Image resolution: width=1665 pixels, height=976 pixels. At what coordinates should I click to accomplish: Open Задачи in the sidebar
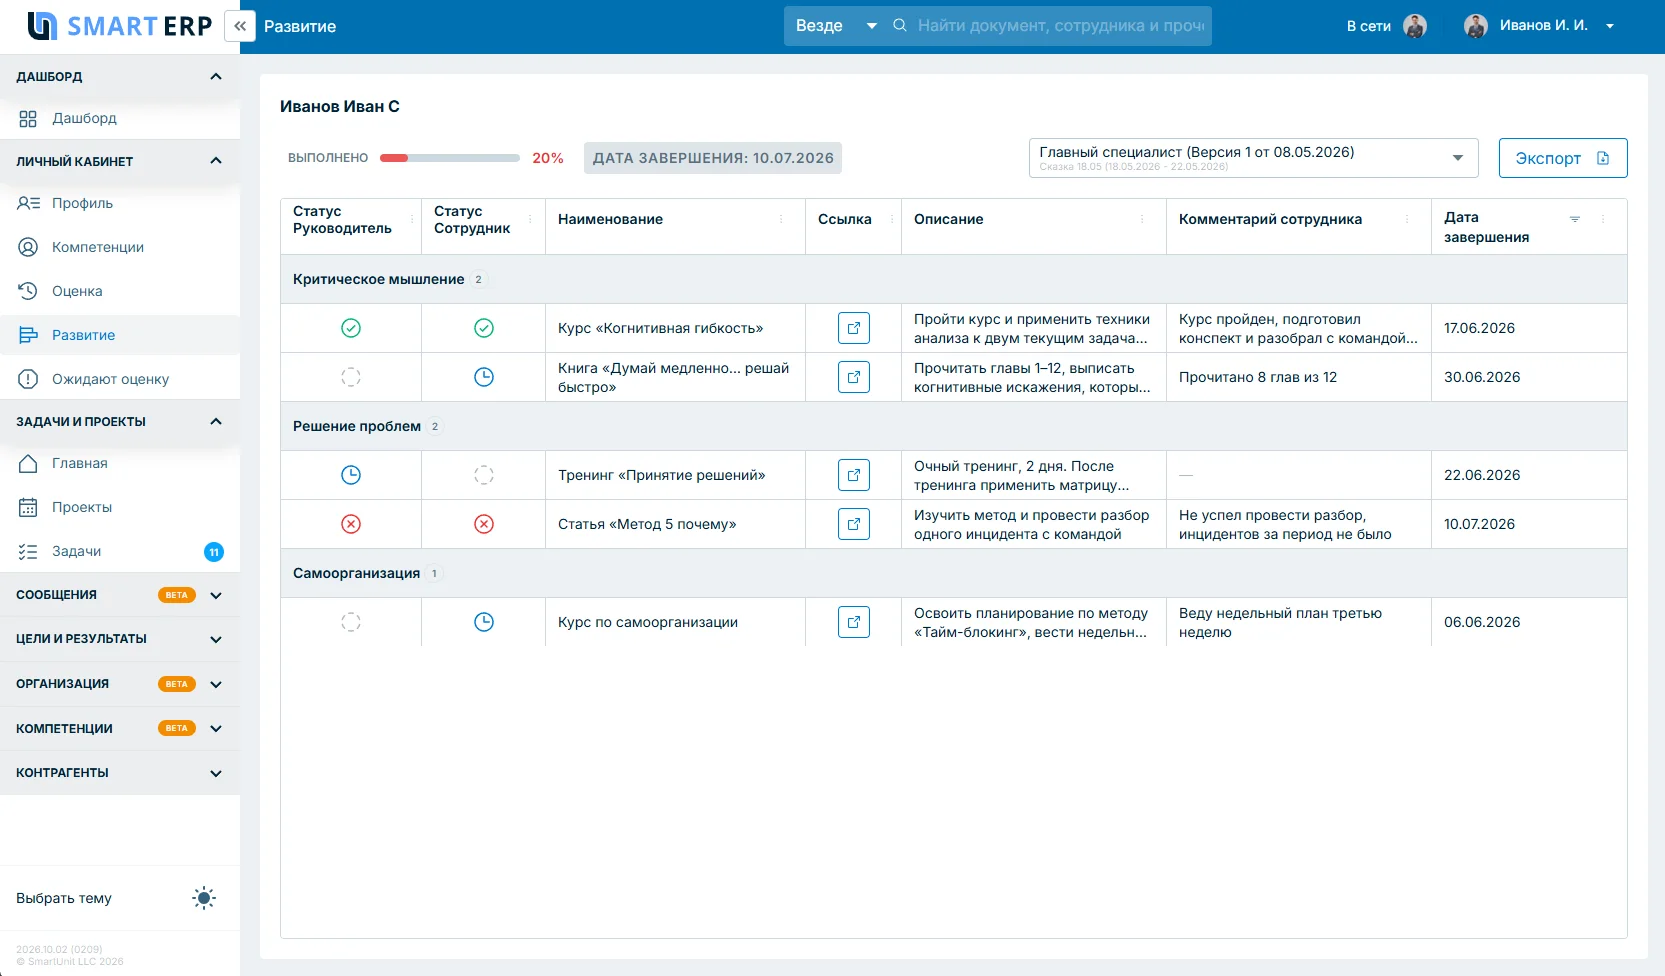point(120,551)
